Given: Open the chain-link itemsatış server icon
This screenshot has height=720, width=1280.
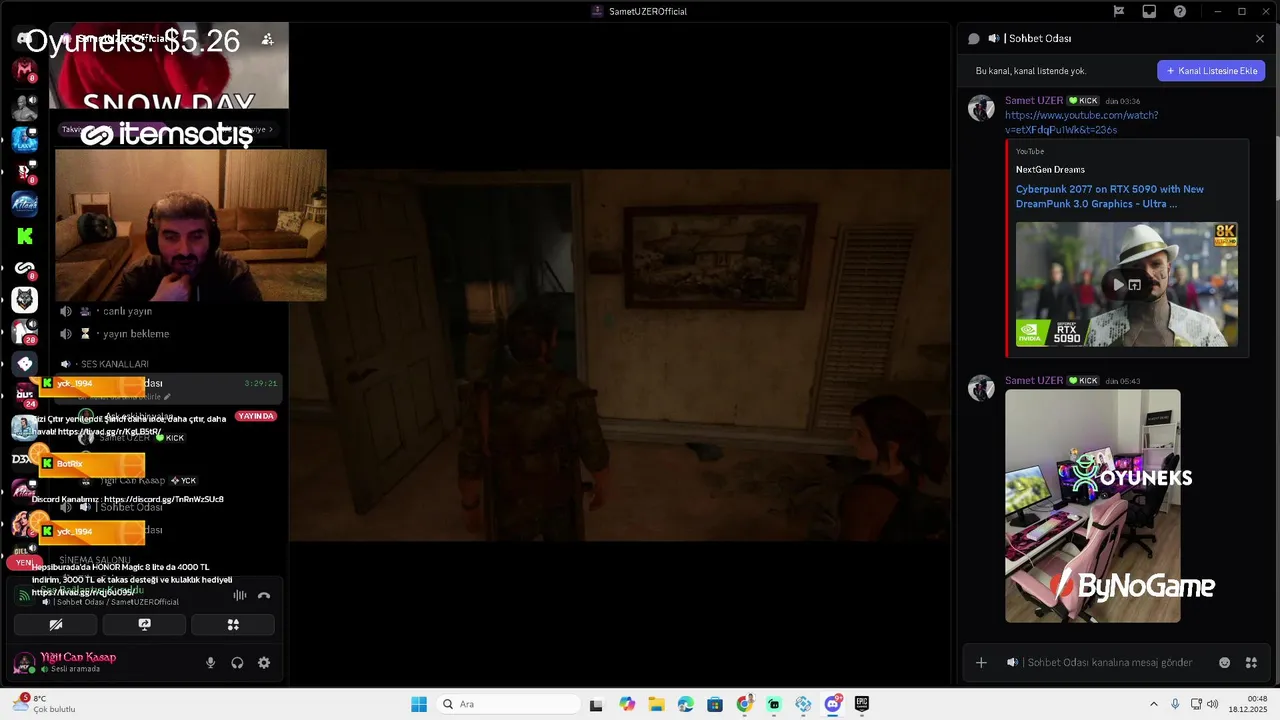Looking at the screenshot, I should pos(25,268).
